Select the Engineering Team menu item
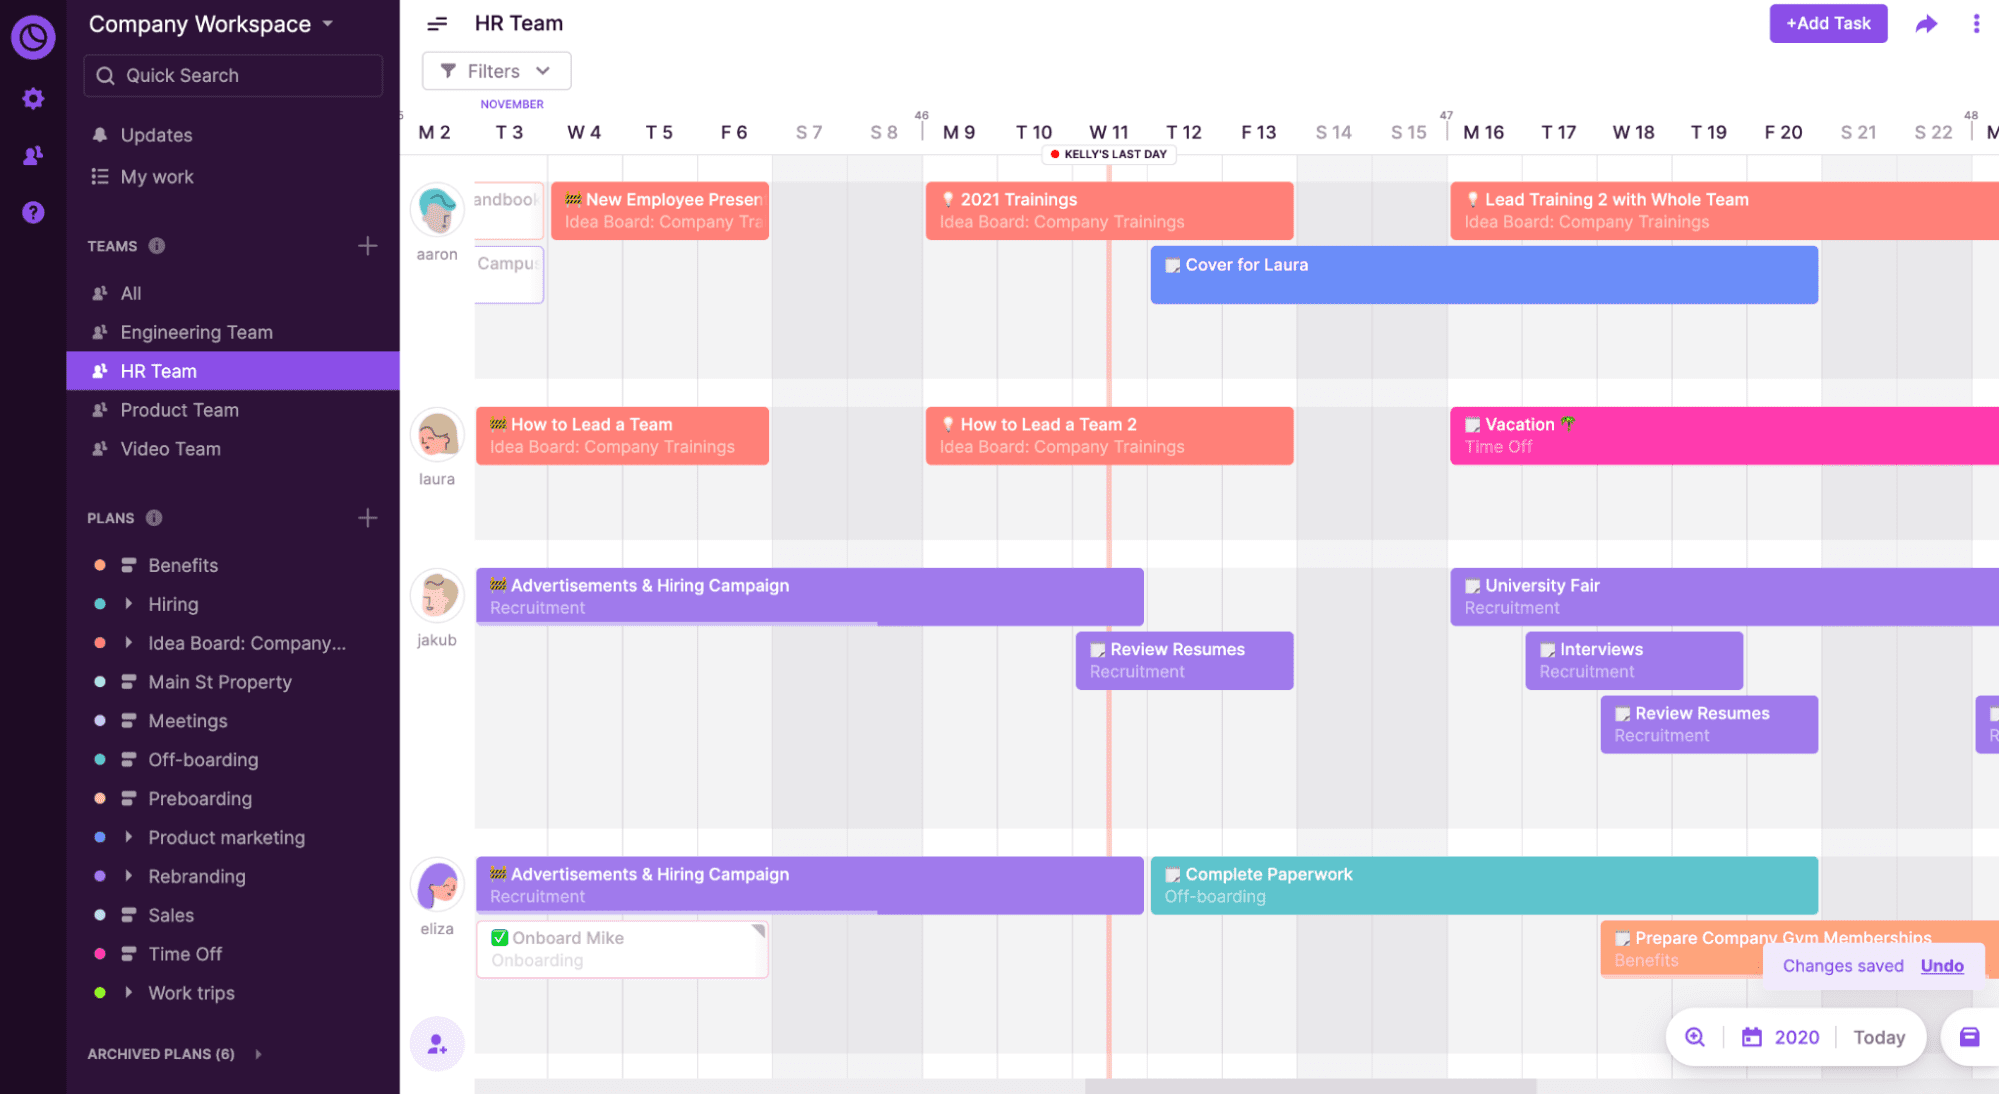This screenshot has width=1999, height=1095. click(197, 330)
